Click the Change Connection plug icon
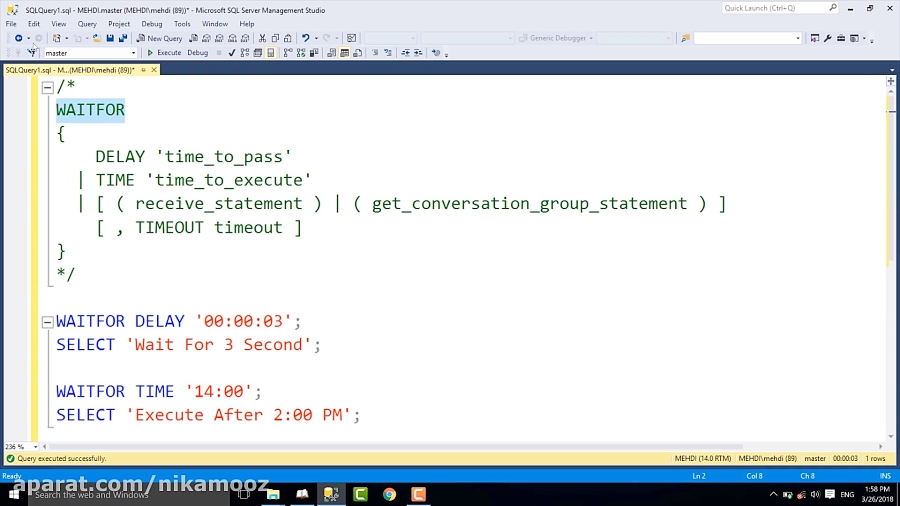This screenshot has height=506, width=900. (x=32, y=53)
